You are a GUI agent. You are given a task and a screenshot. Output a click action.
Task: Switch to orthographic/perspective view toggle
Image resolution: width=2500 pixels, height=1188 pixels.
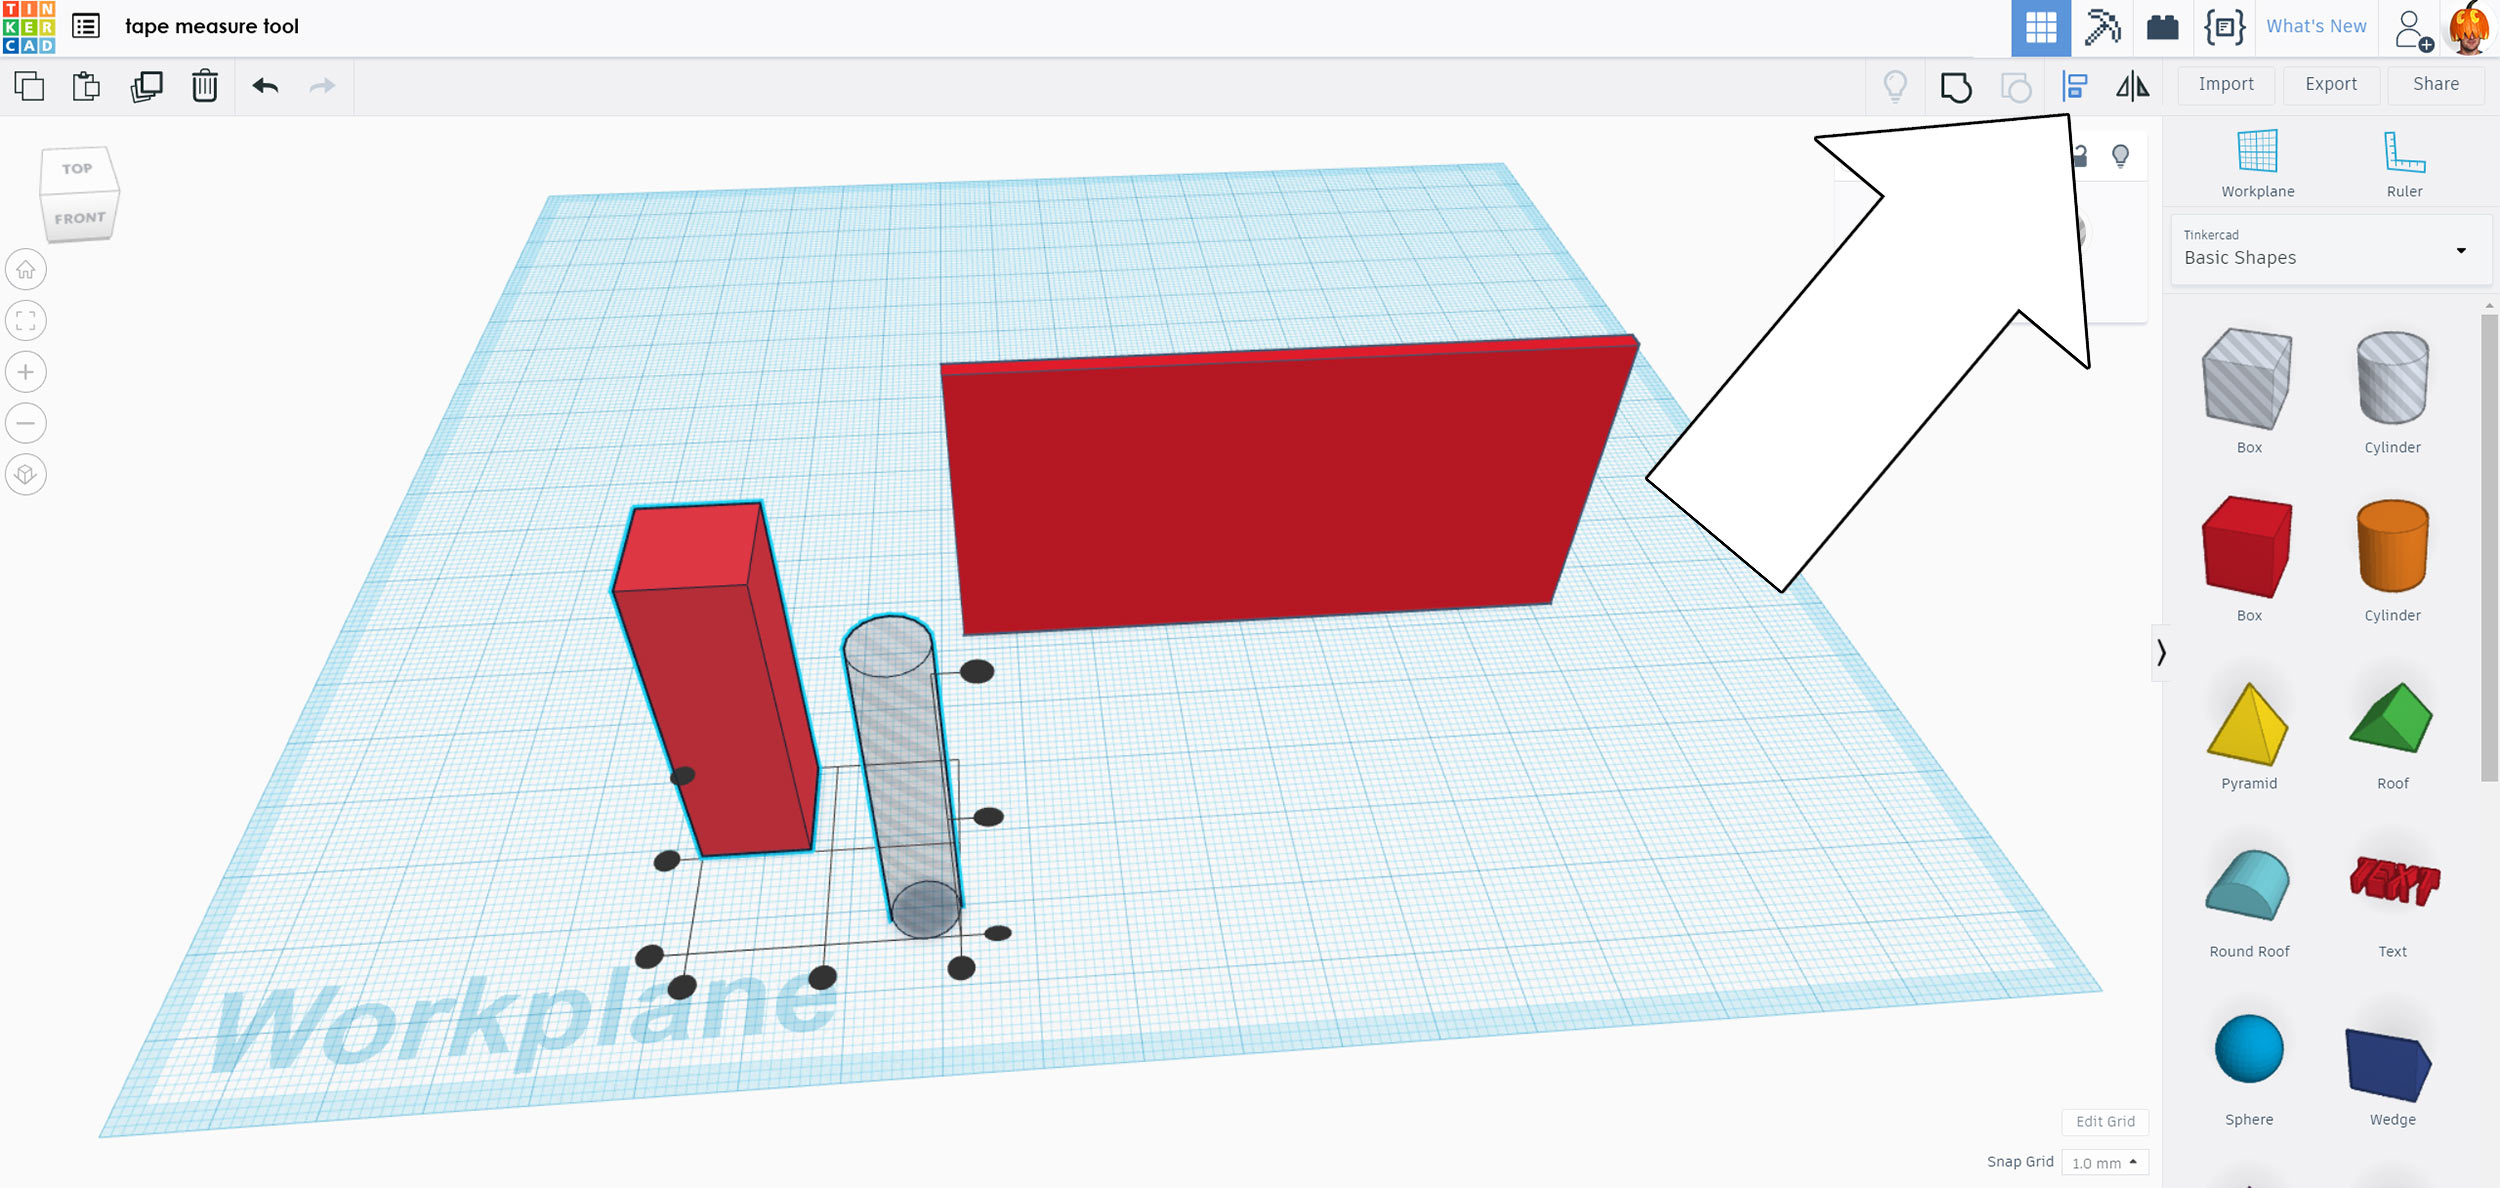26,474
